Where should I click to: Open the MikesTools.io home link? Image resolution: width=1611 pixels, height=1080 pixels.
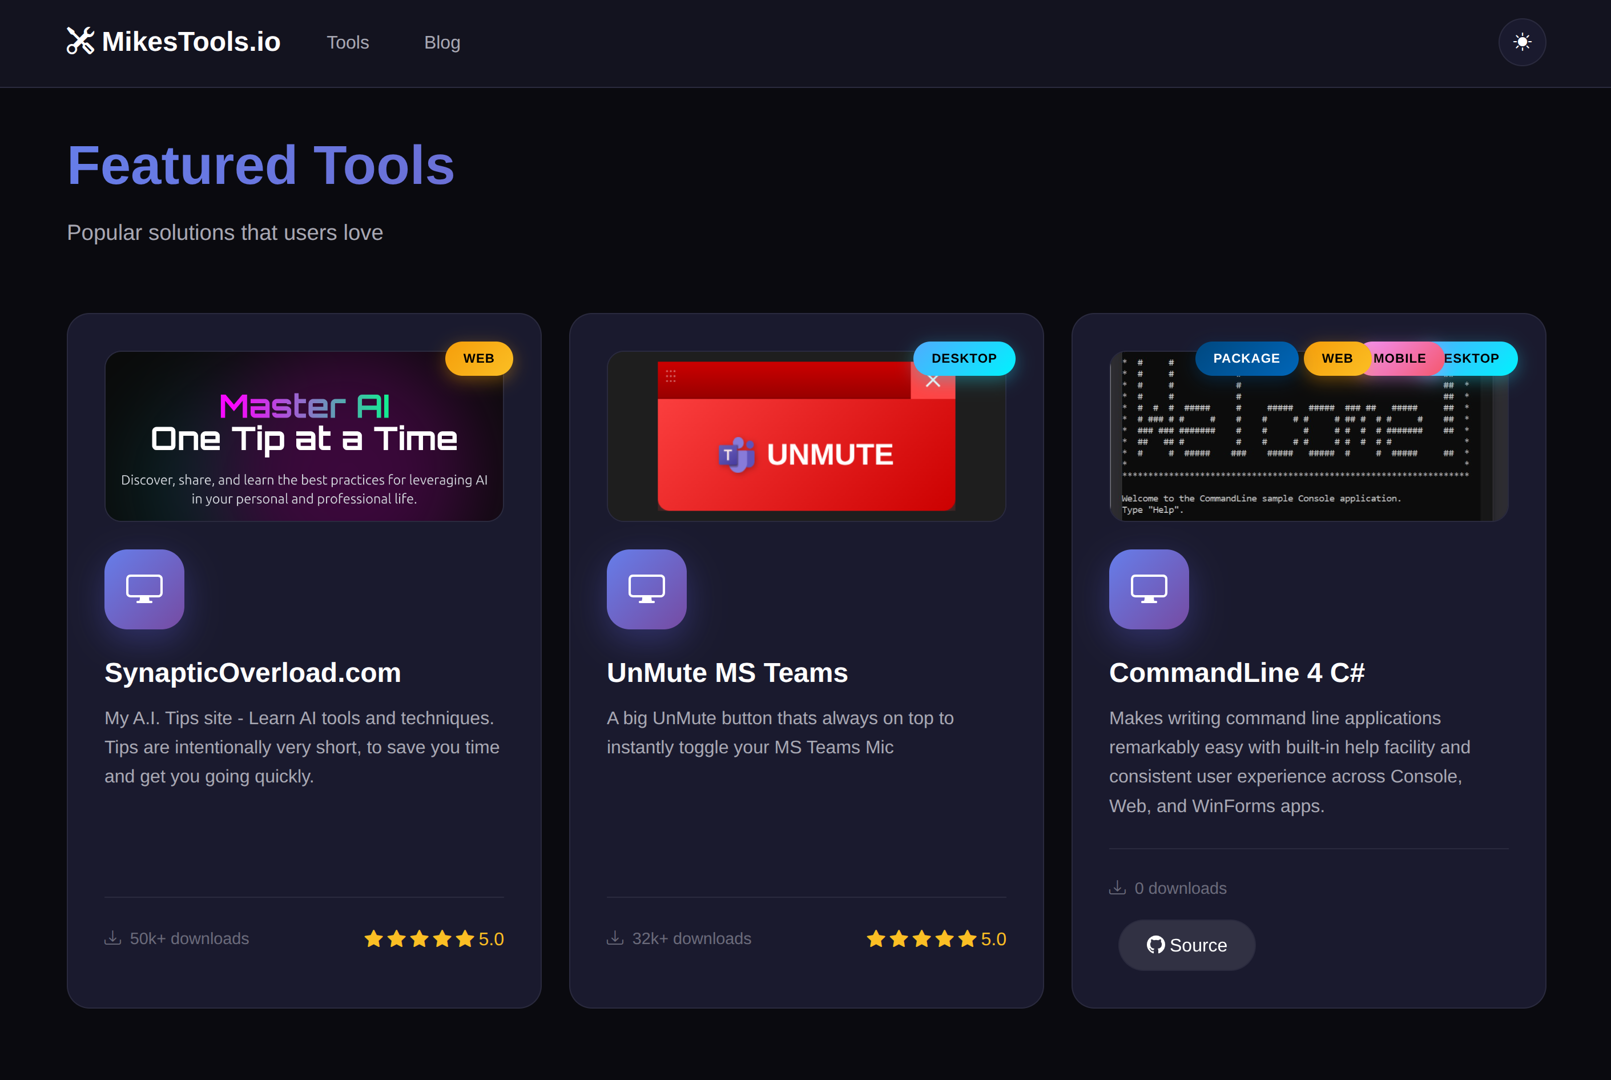(172, 42)
